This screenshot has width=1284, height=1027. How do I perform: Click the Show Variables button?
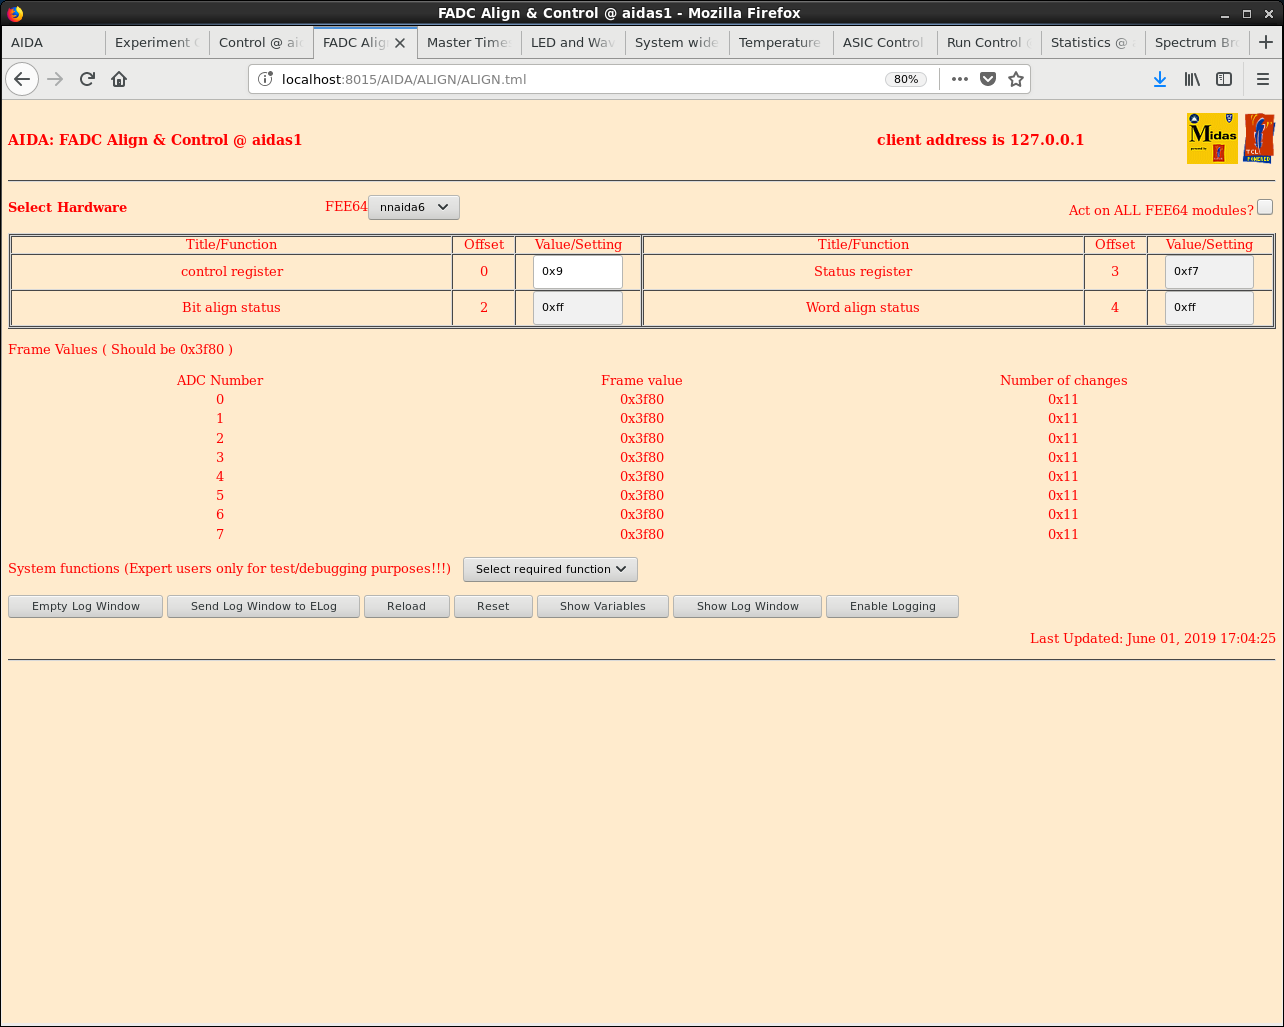(602, 606)
